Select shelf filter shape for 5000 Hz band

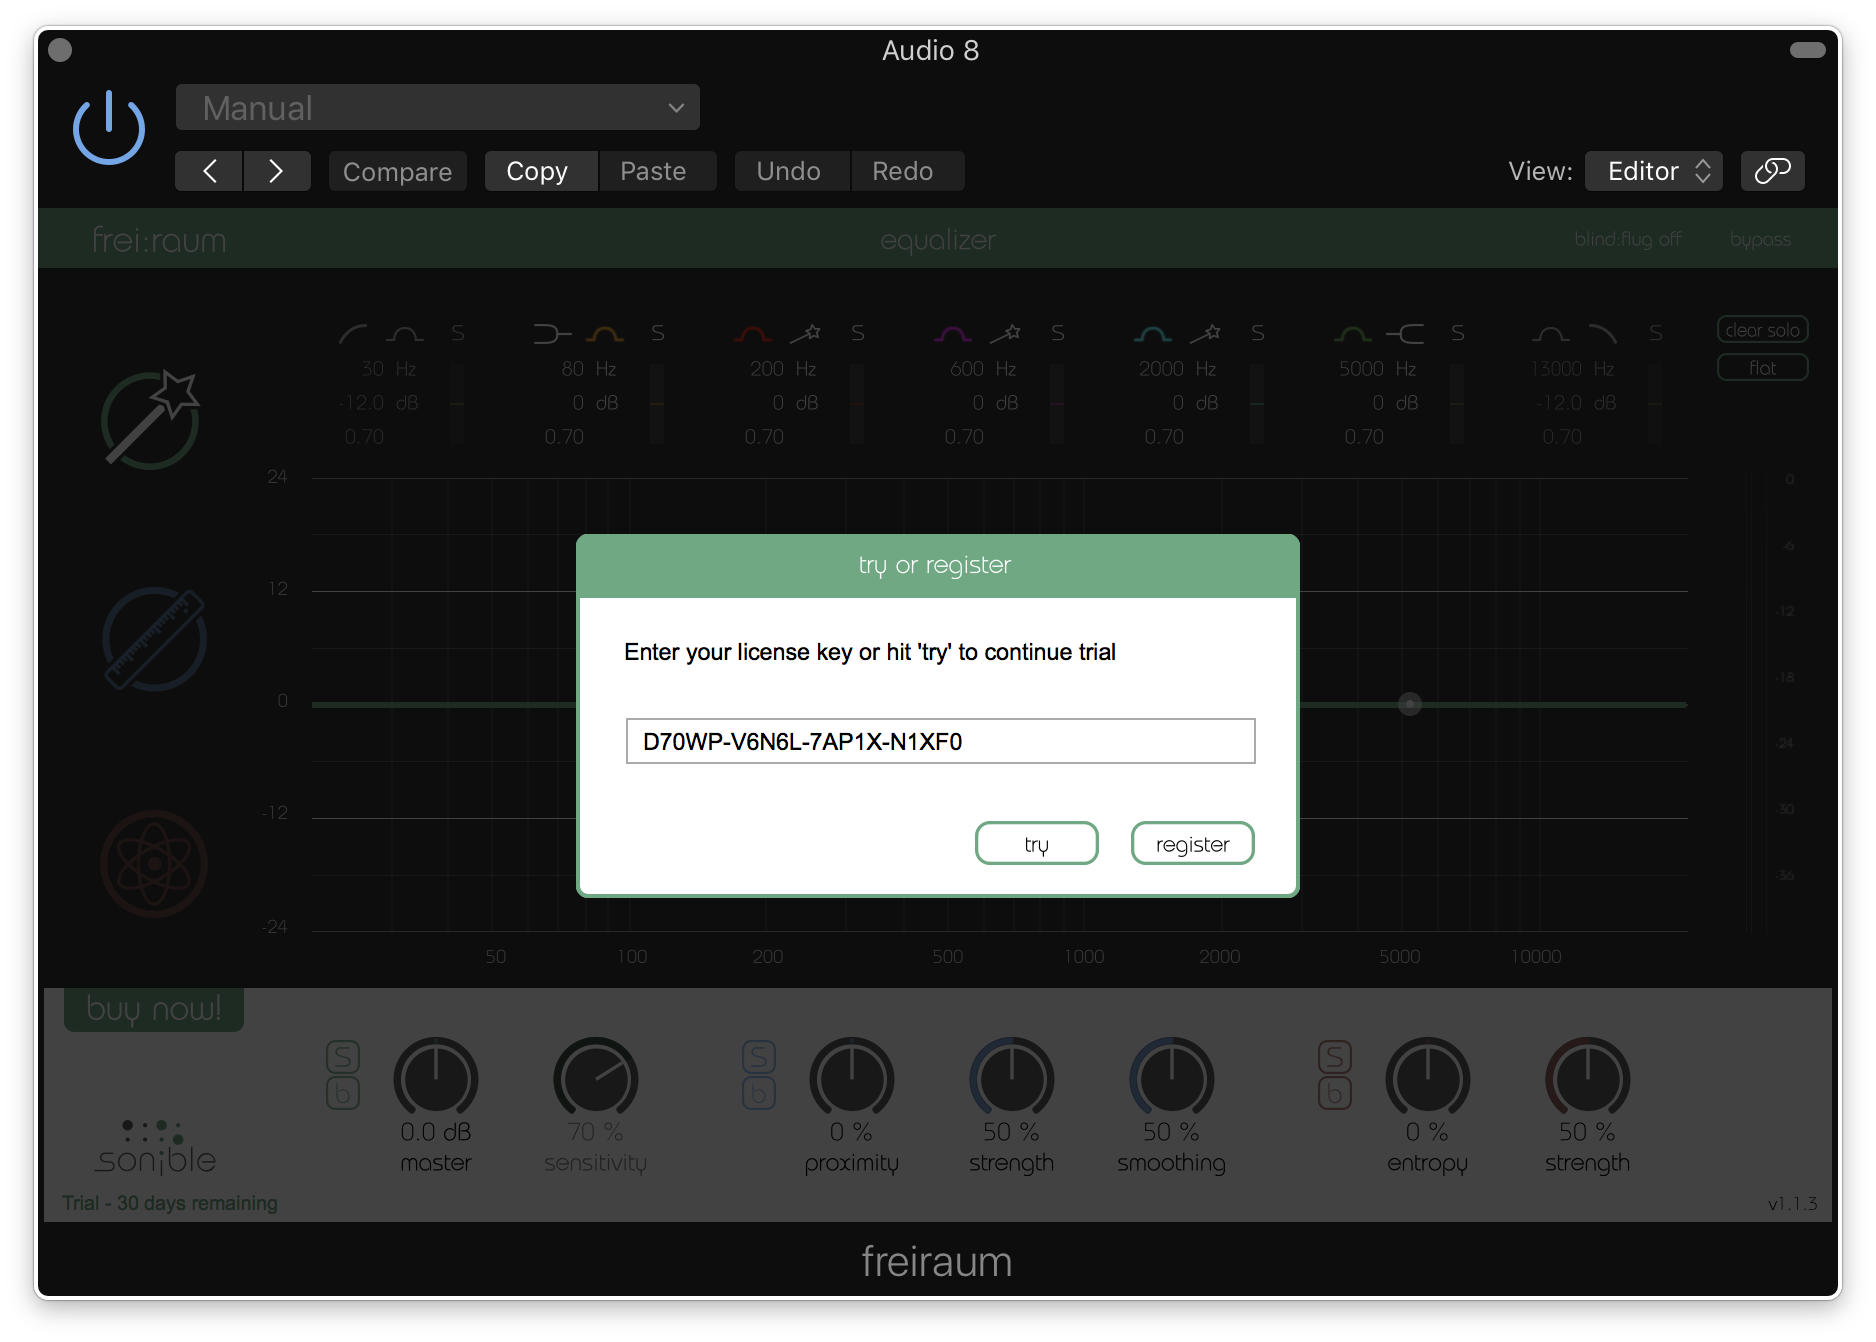click(x=1405, y=333)
